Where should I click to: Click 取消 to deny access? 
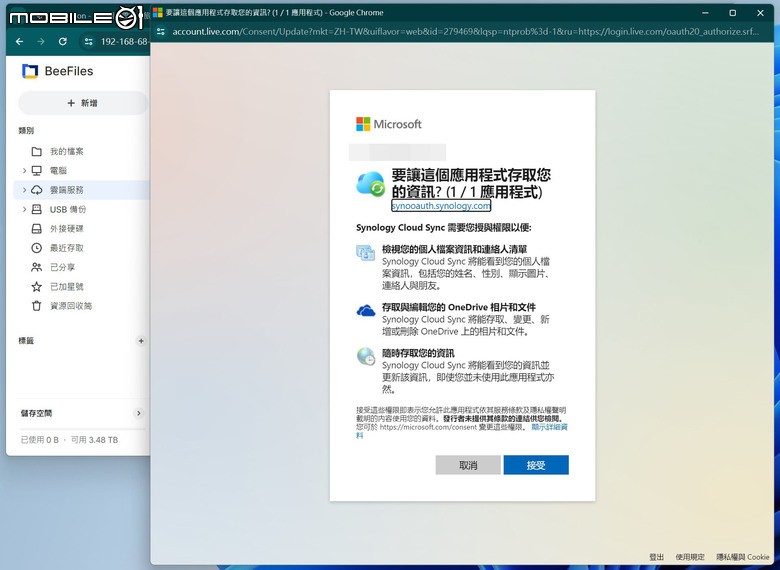468,465
